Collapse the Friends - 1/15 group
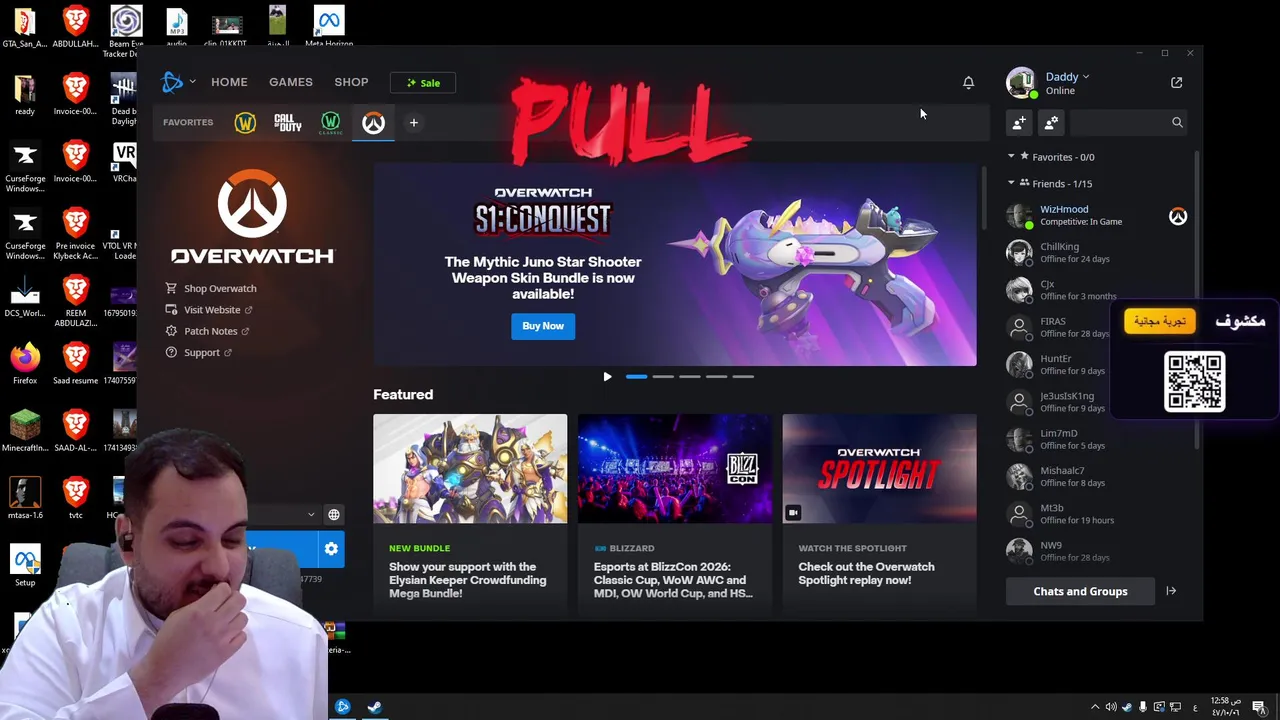Image resolution: width=1280 pixels, height=720 pixels. (x=1011, y=184)
